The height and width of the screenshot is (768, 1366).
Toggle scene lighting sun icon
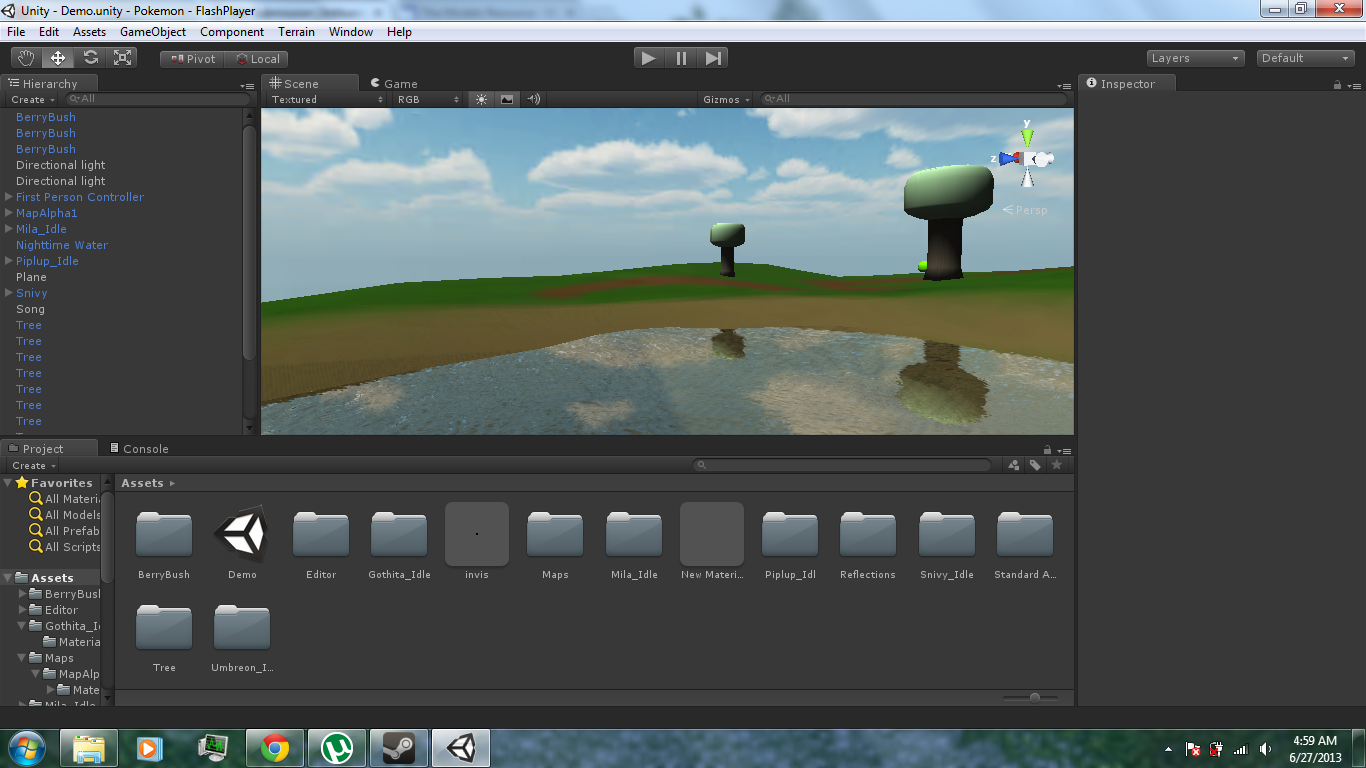[x=481, y=99]
